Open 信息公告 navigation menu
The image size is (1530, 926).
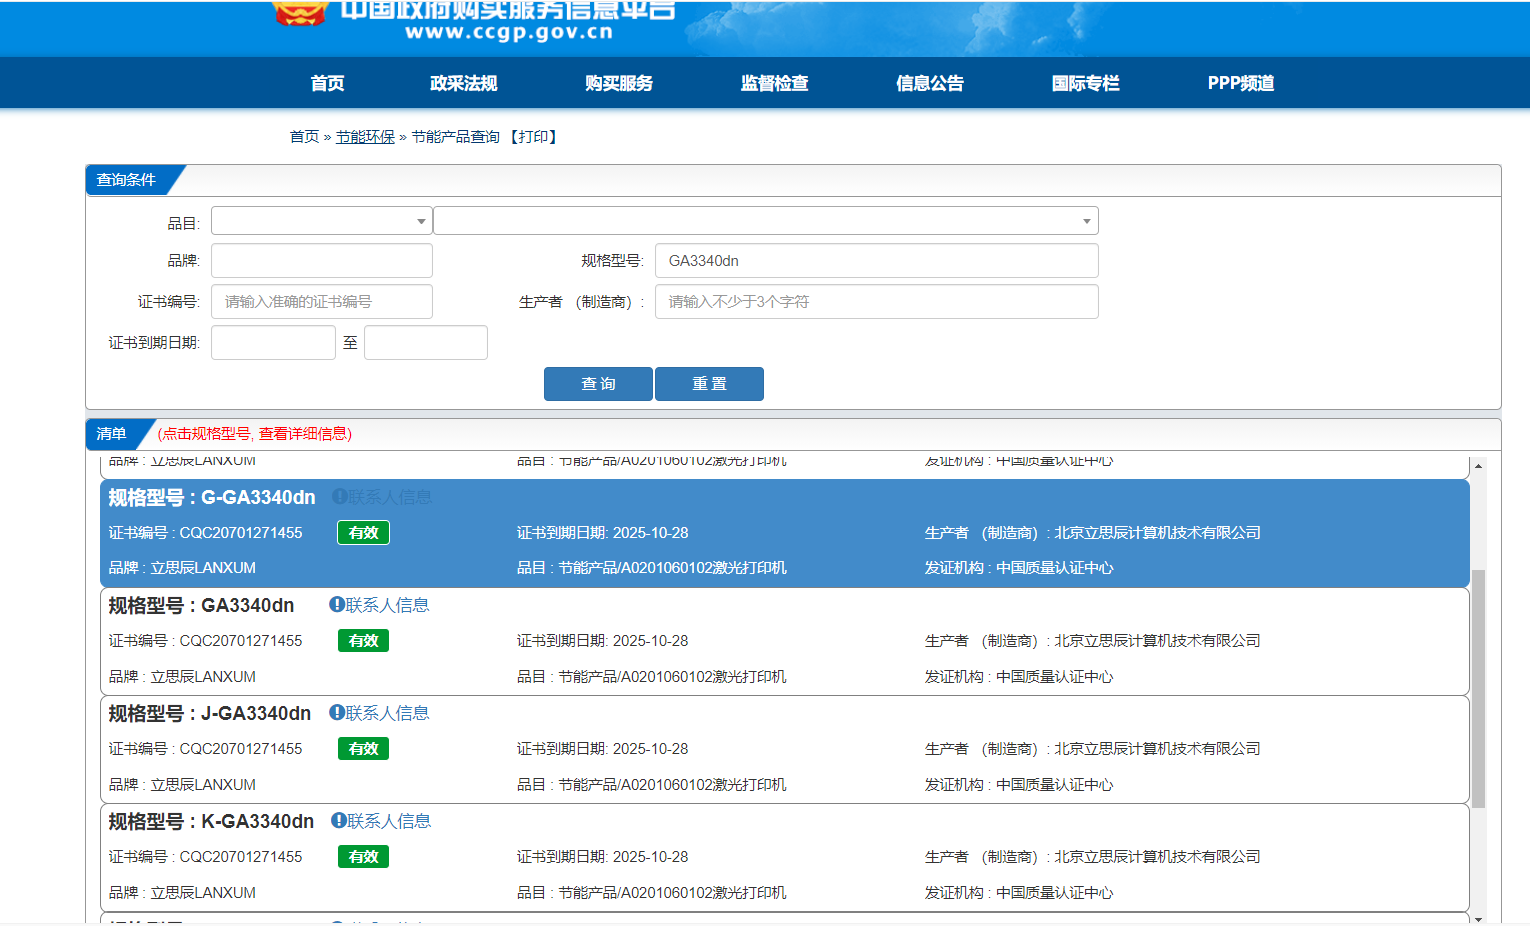coord(930,83)
